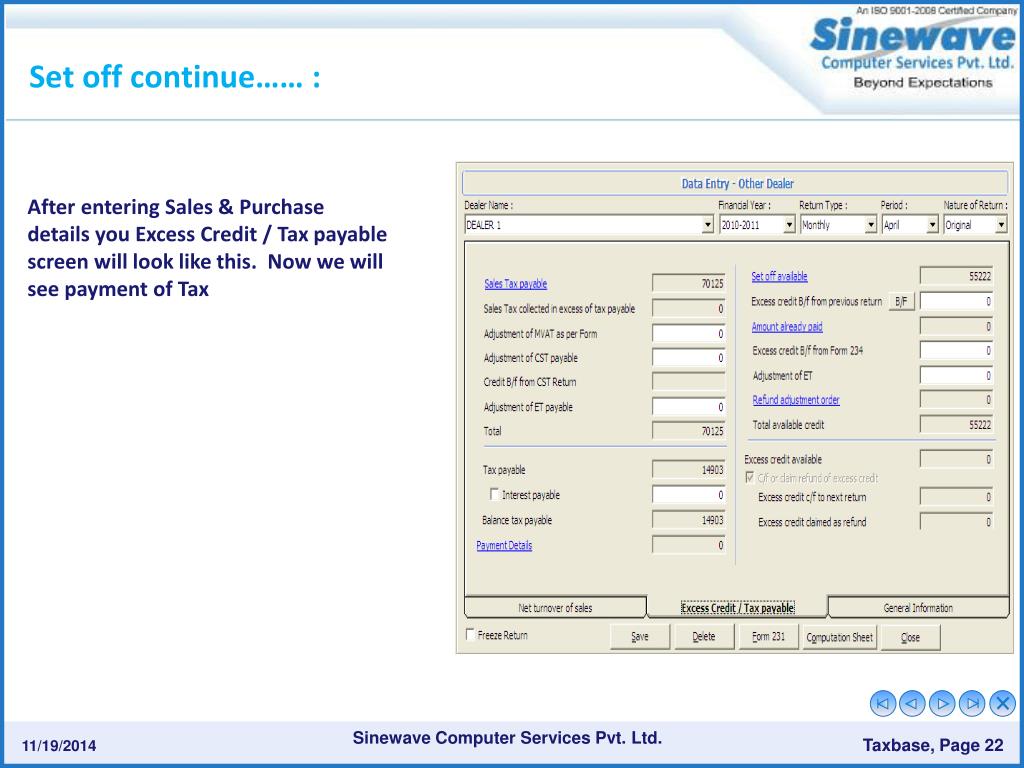Jump to last slide navigation icon
The height and width of the screenshot is (768, 1024).
tap(972, 703)
